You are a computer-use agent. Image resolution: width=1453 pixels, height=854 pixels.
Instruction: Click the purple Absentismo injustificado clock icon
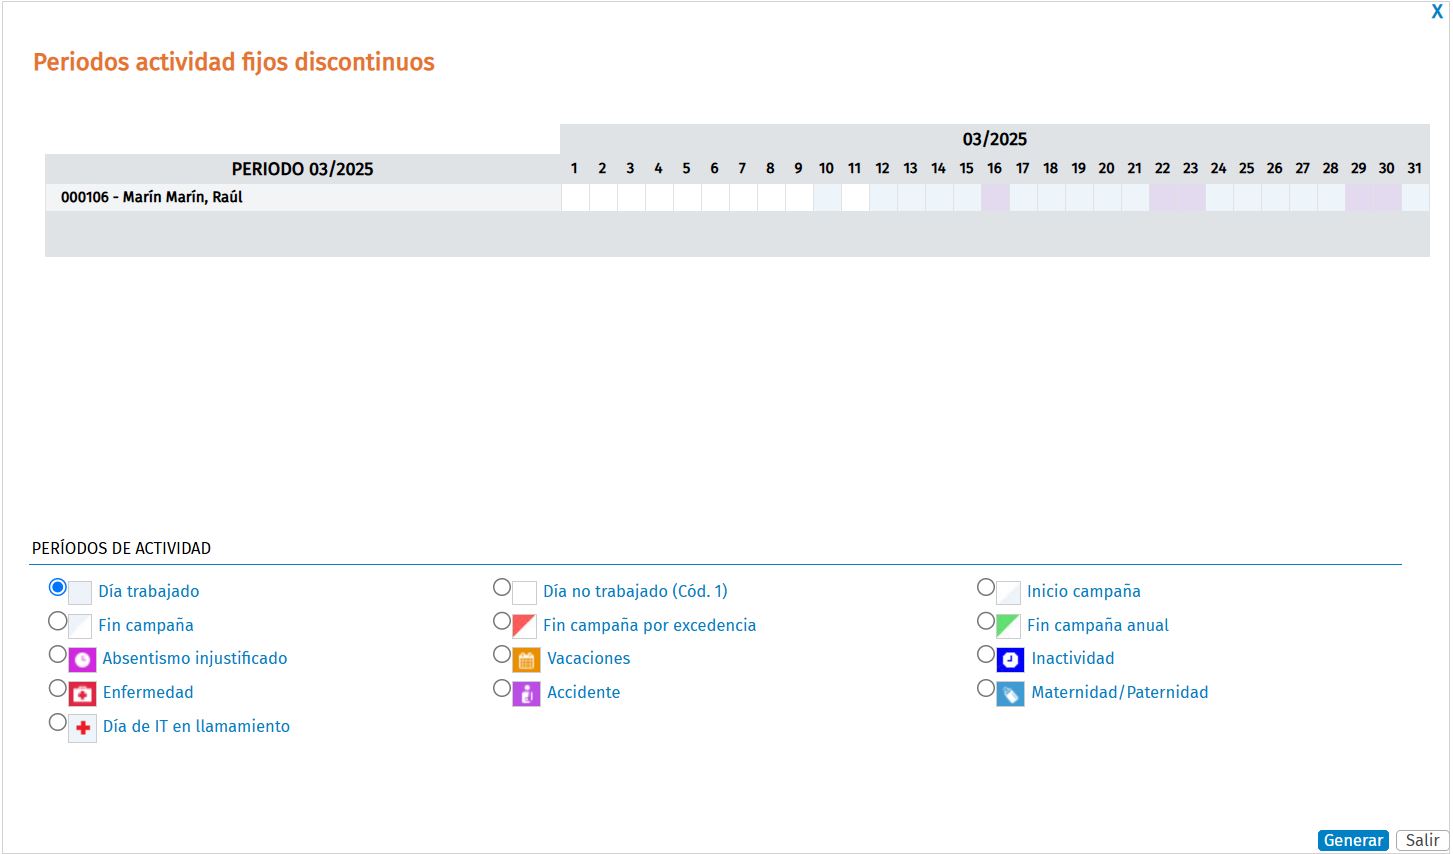(x=82, y=659)
